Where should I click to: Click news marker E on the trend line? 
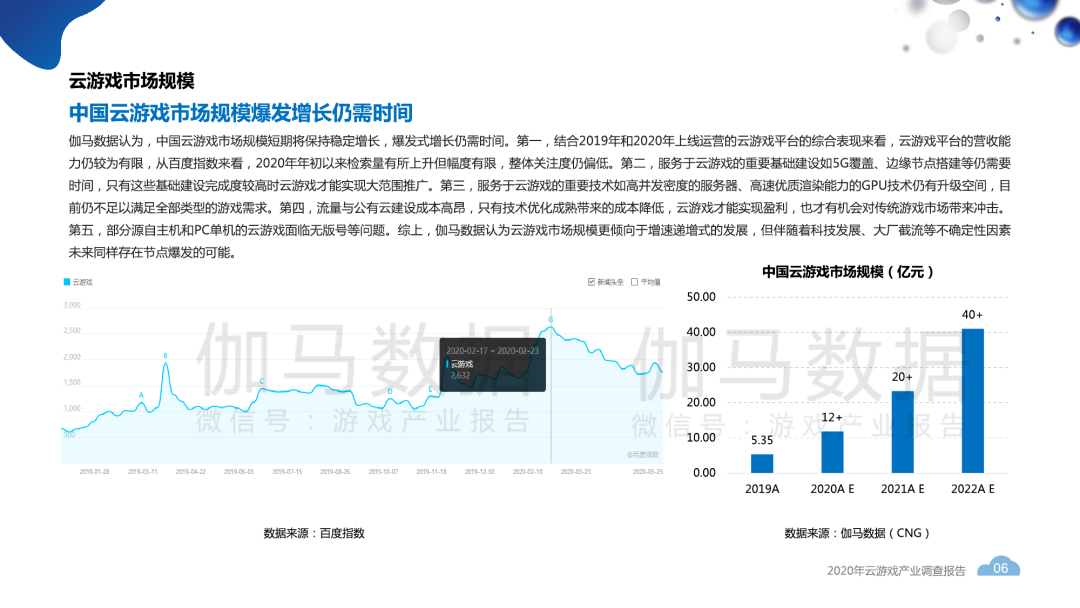click(430, 388)
